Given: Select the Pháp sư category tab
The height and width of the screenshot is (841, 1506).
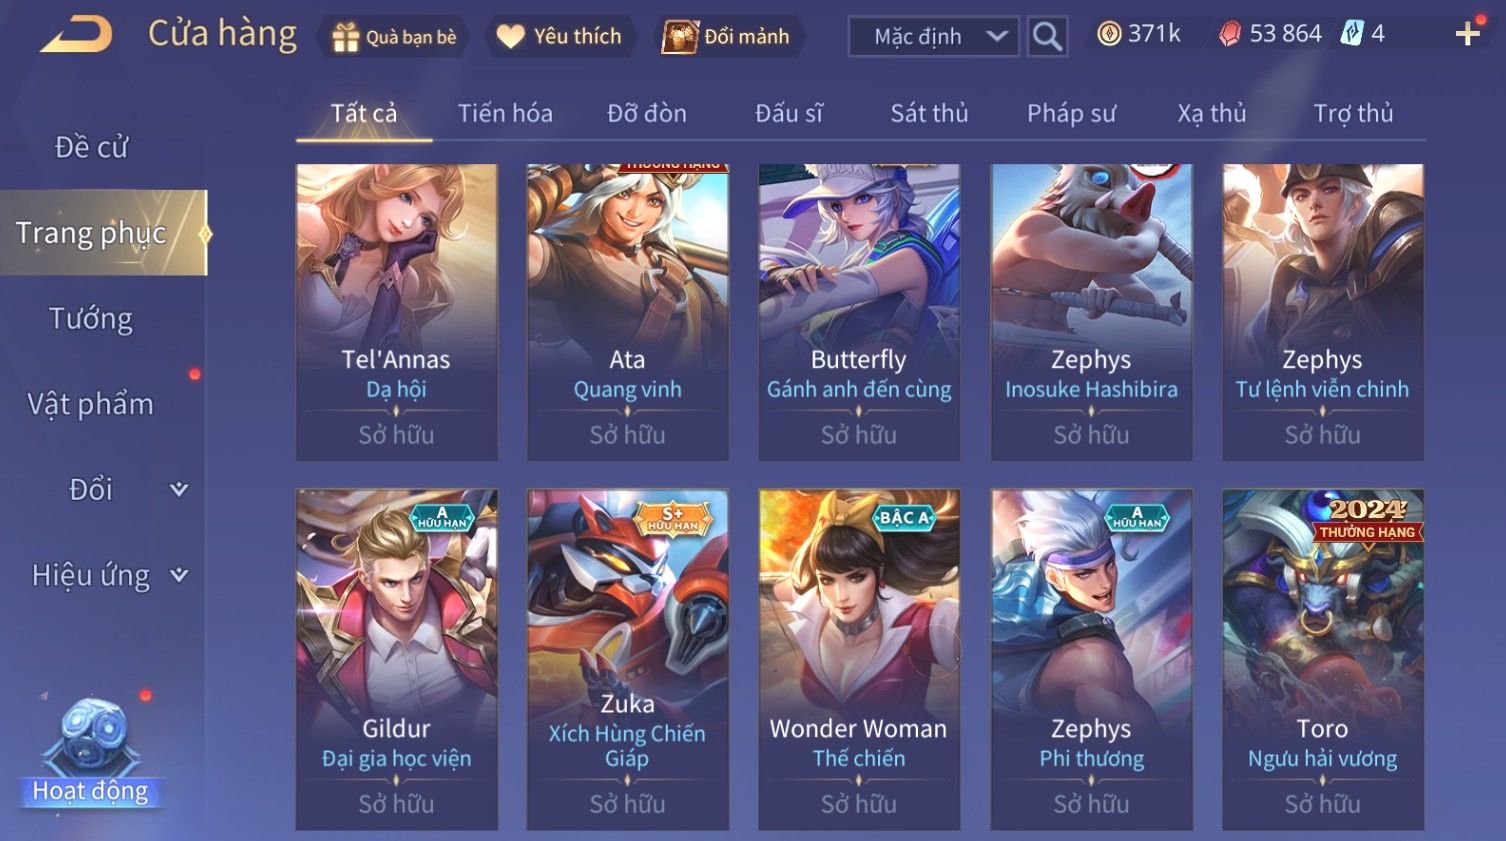Looking at the screenshot, I should coord(1071,113).
